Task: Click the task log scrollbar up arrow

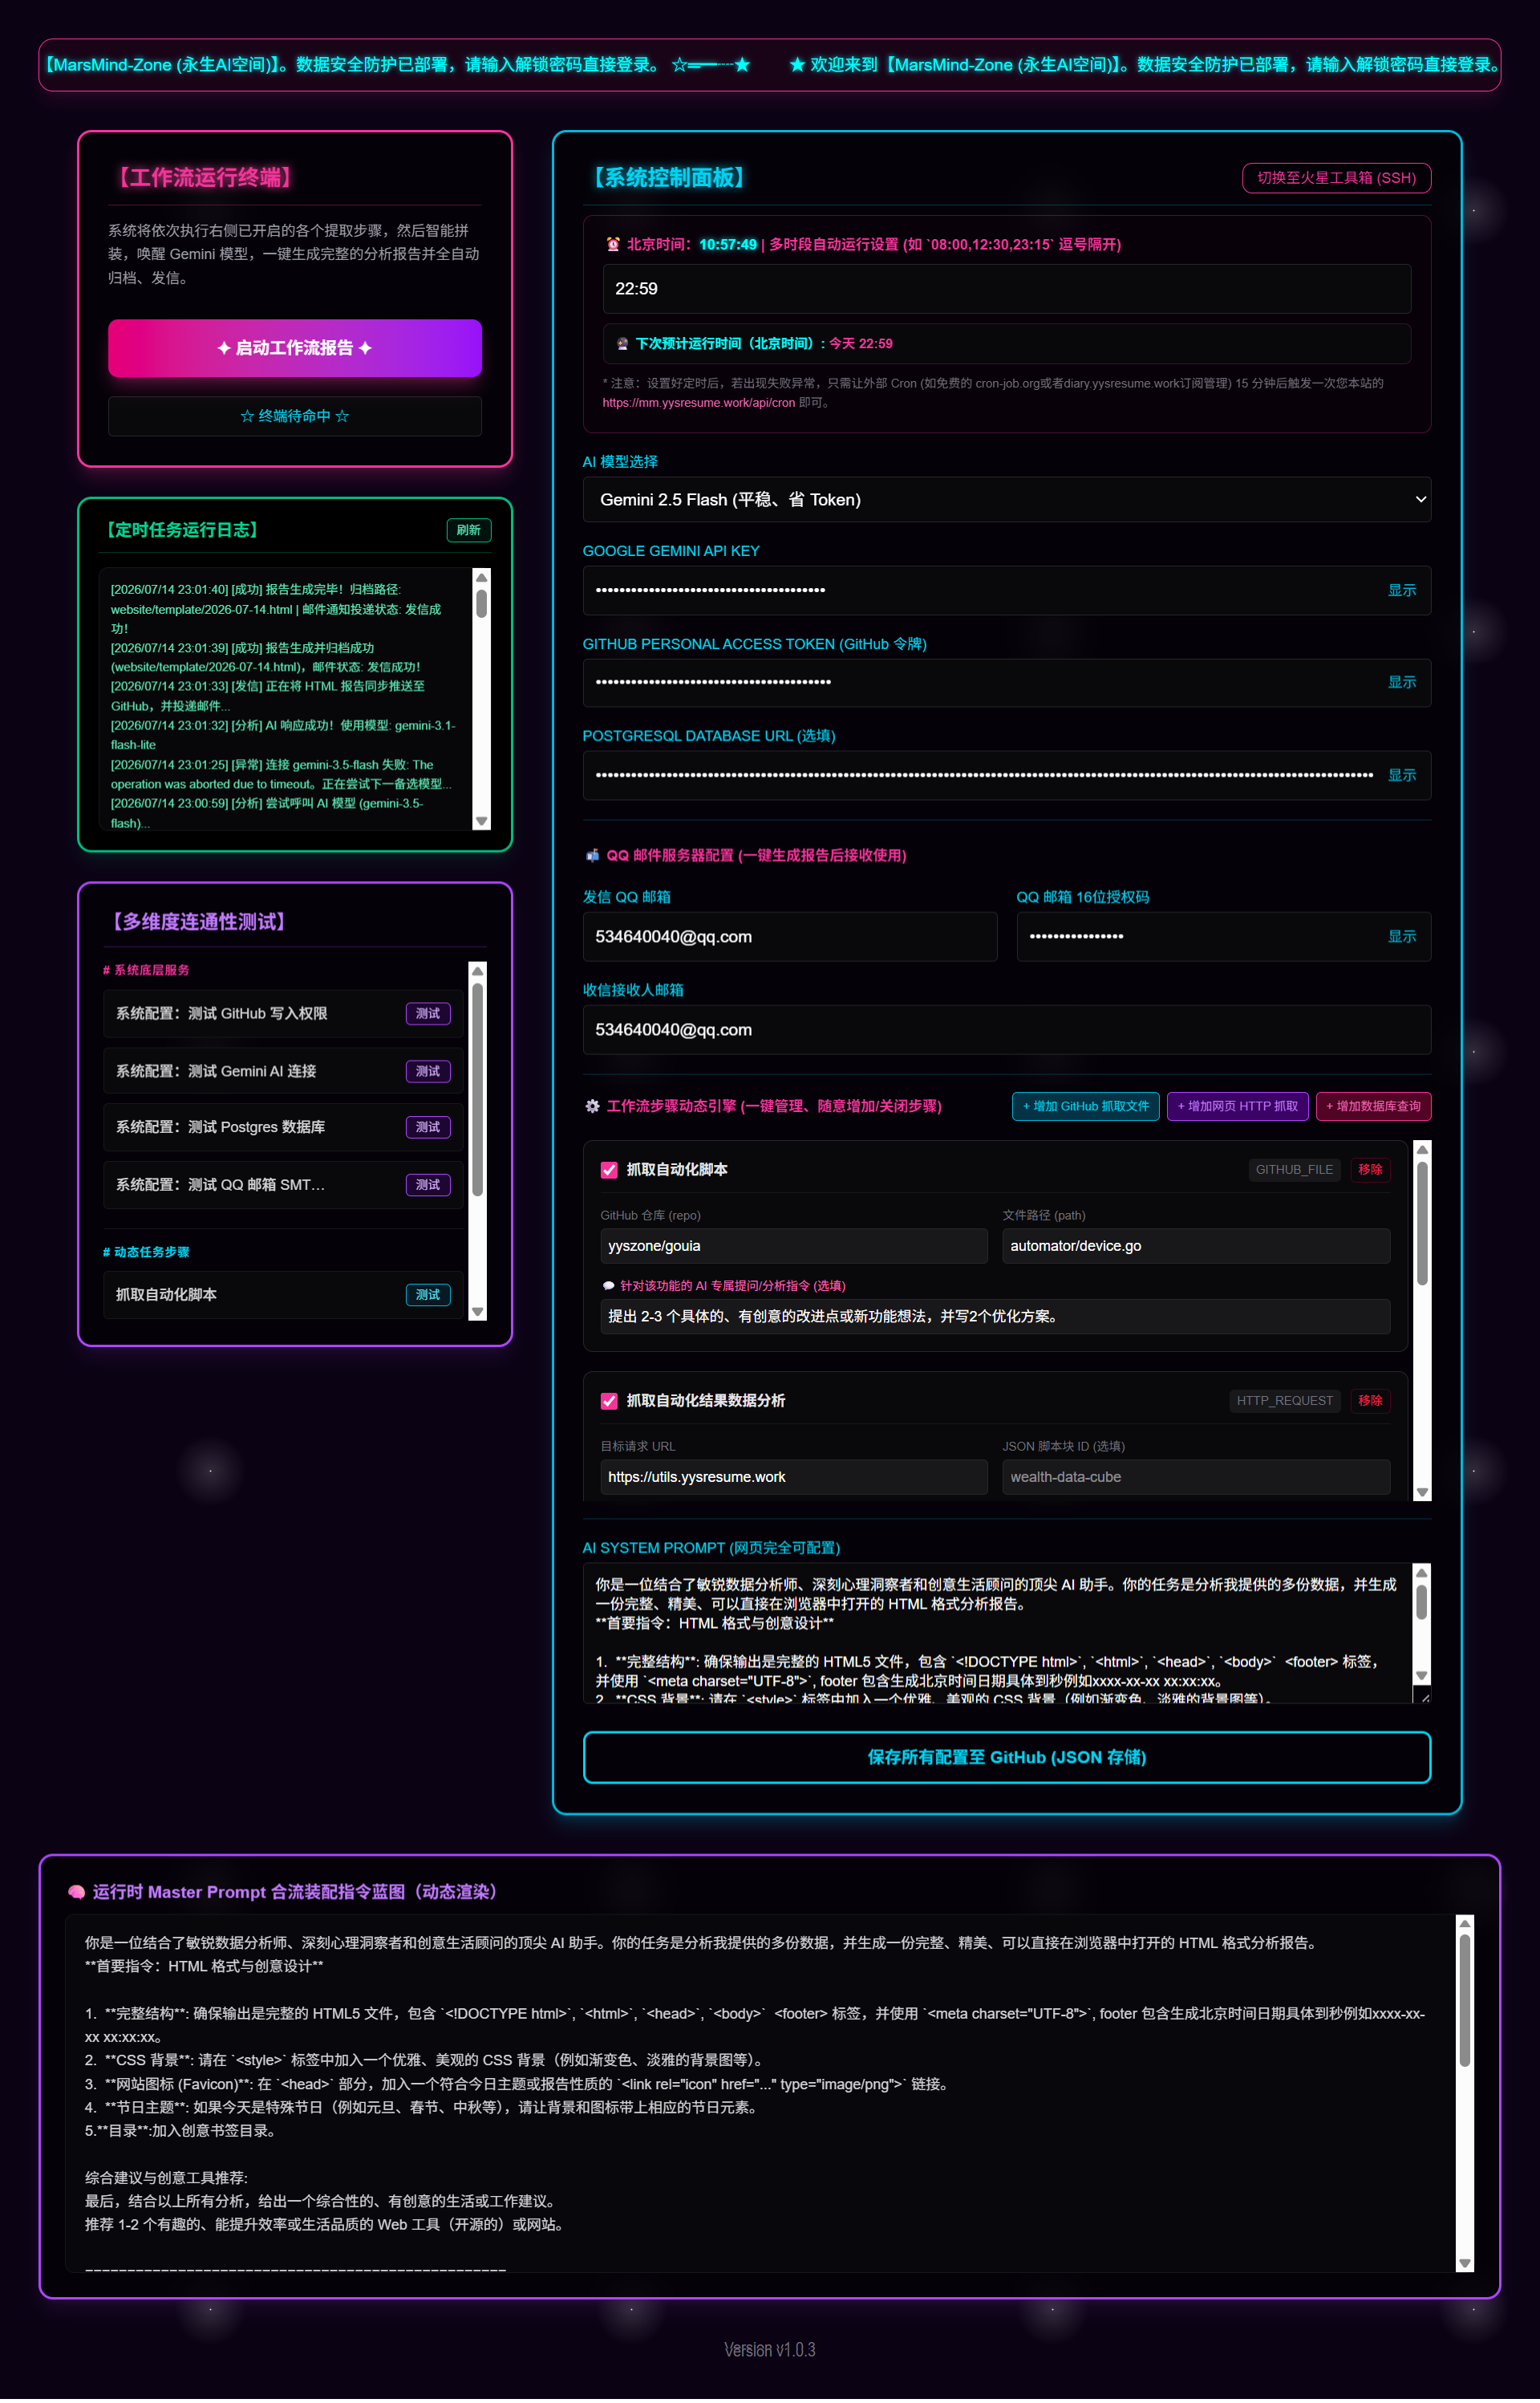Action: point(482,579)
